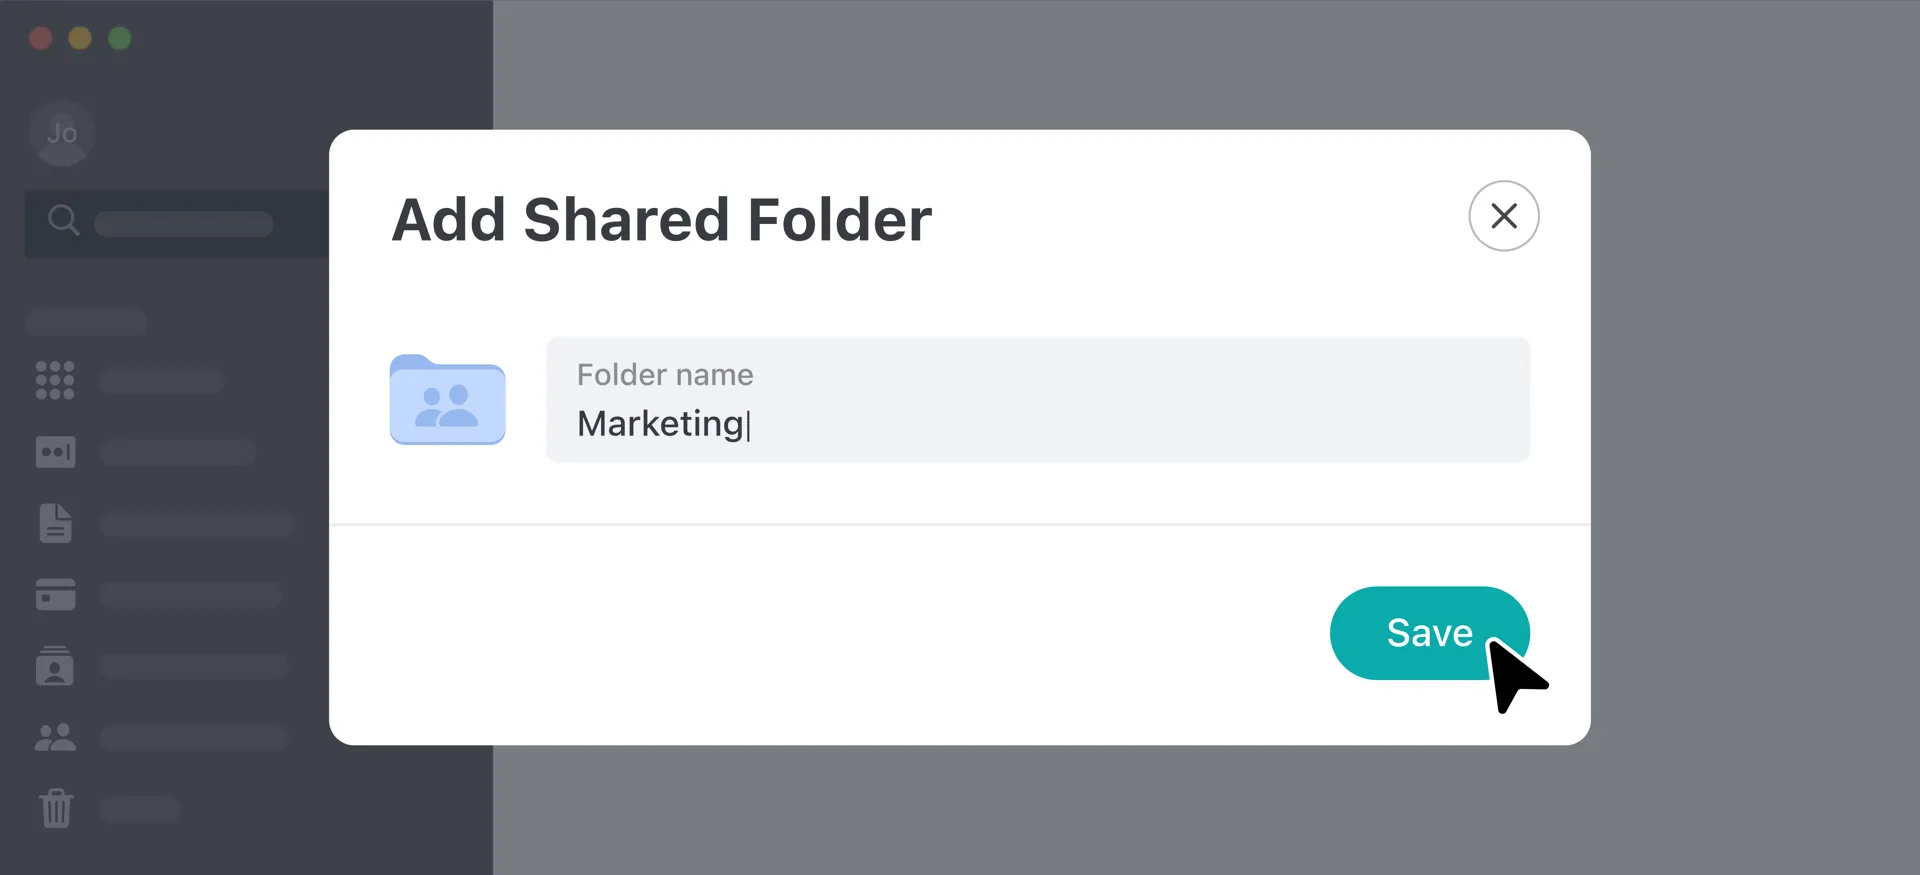This screenshot has height=875, width=1920.
Task: Click the red close window dot
Action: coord(40,38)
